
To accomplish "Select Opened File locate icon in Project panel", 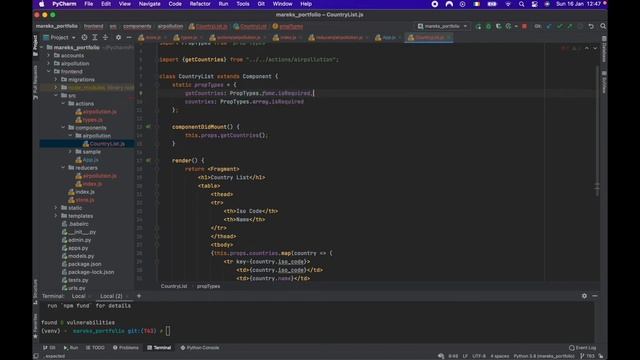I will 84,37.
